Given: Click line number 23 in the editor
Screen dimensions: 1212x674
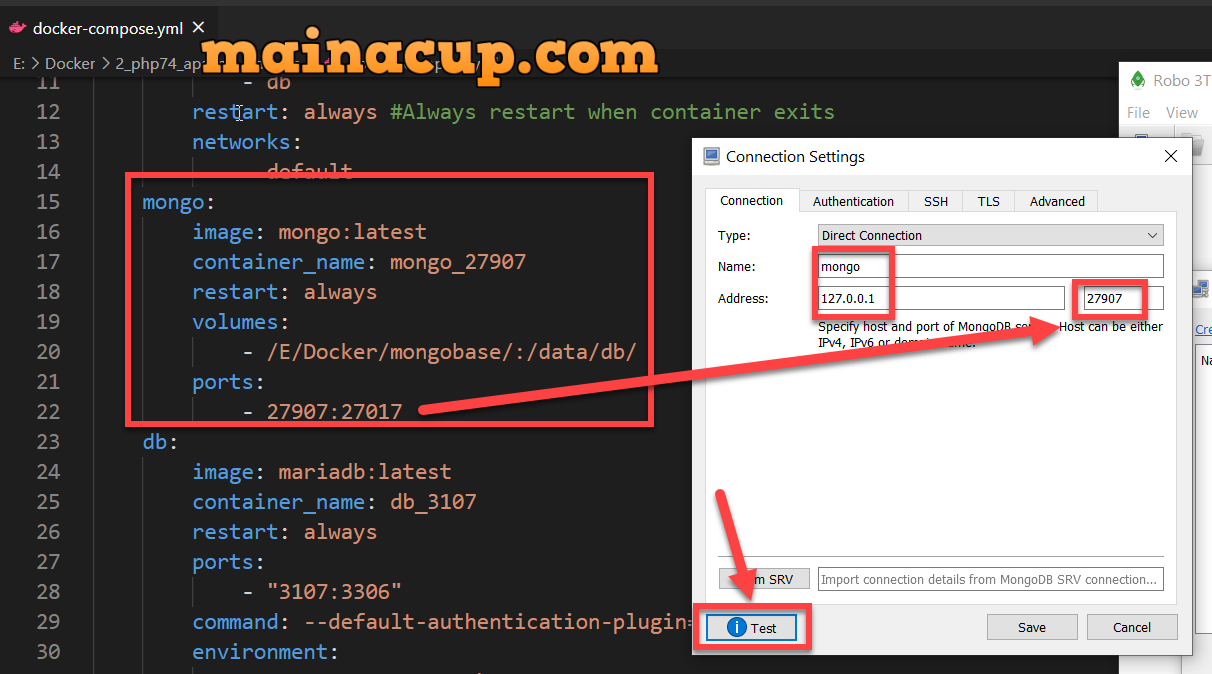Looking at the screenshot, I should 48,442.
